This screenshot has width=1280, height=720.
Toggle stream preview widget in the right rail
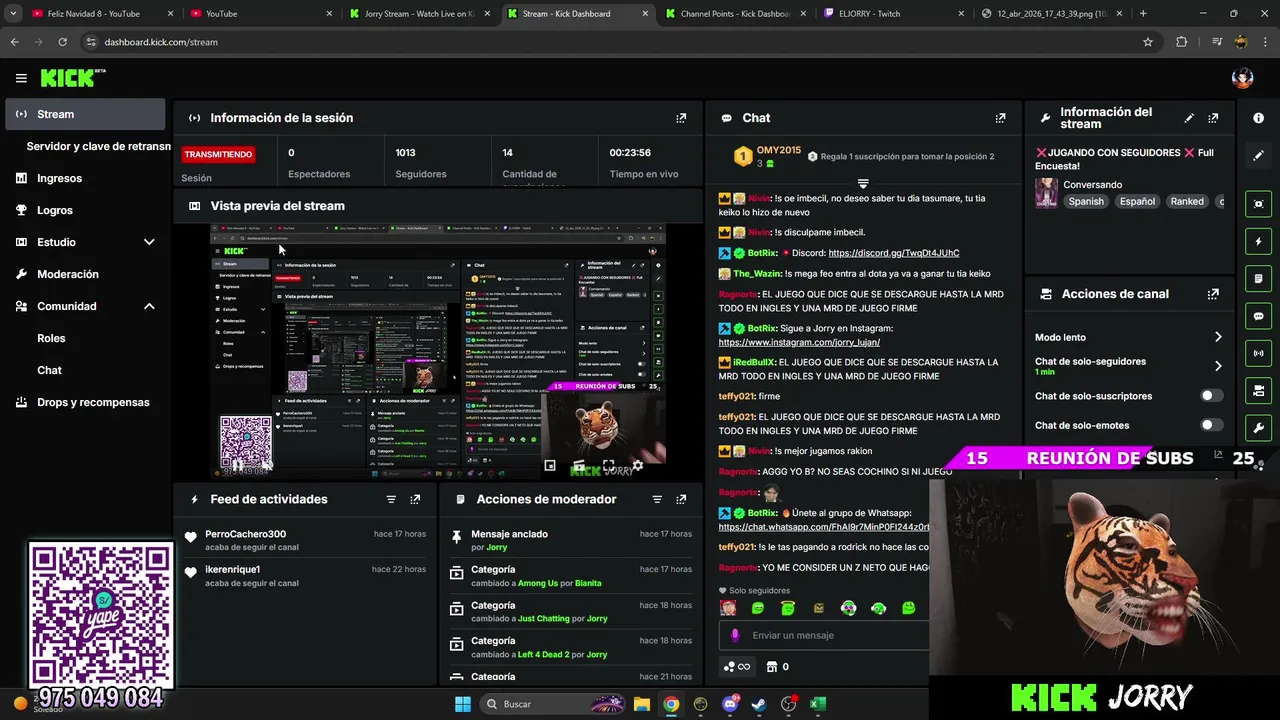click(x=1258, y=204)
